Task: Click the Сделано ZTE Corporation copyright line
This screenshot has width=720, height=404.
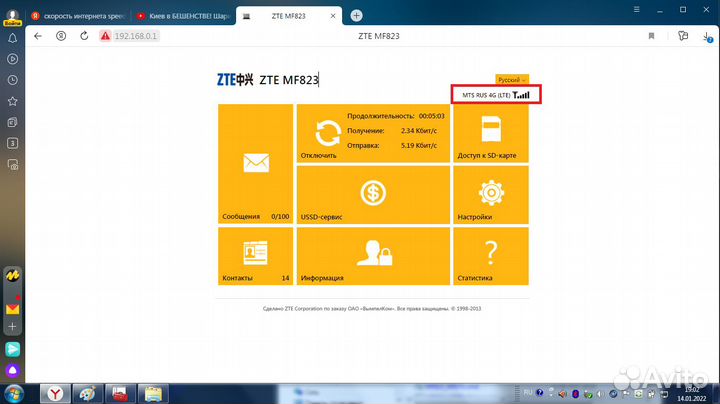Action: tap(372, 309)
